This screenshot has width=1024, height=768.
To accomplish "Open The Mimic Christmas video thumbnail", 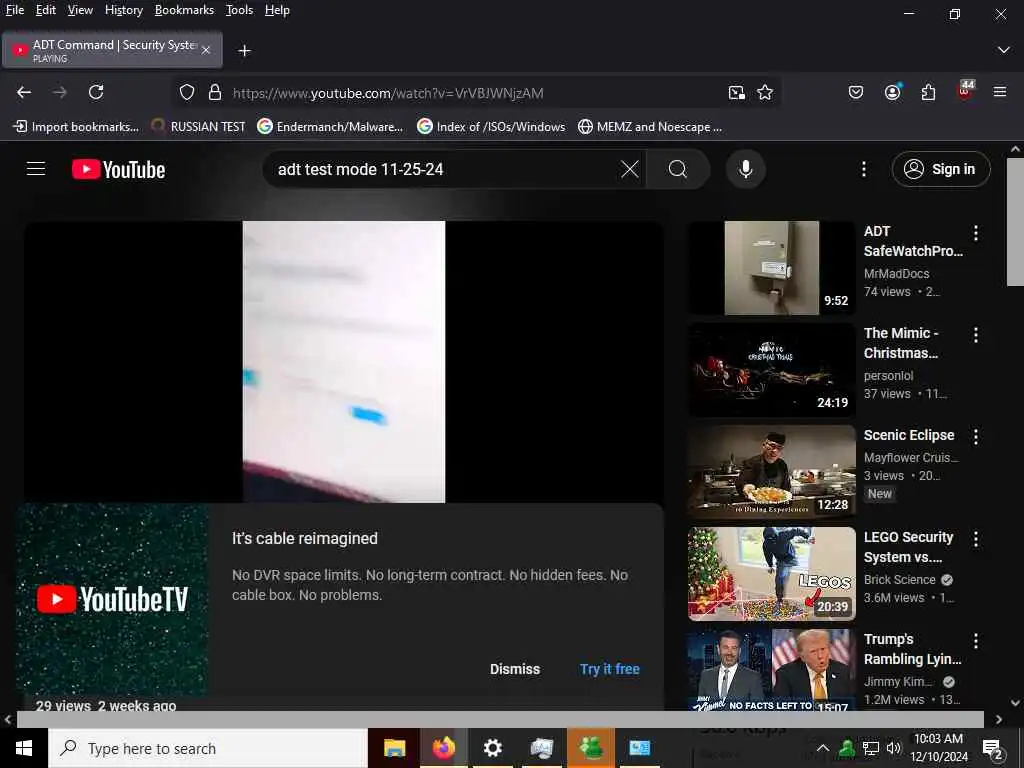I will coord(771,370).
